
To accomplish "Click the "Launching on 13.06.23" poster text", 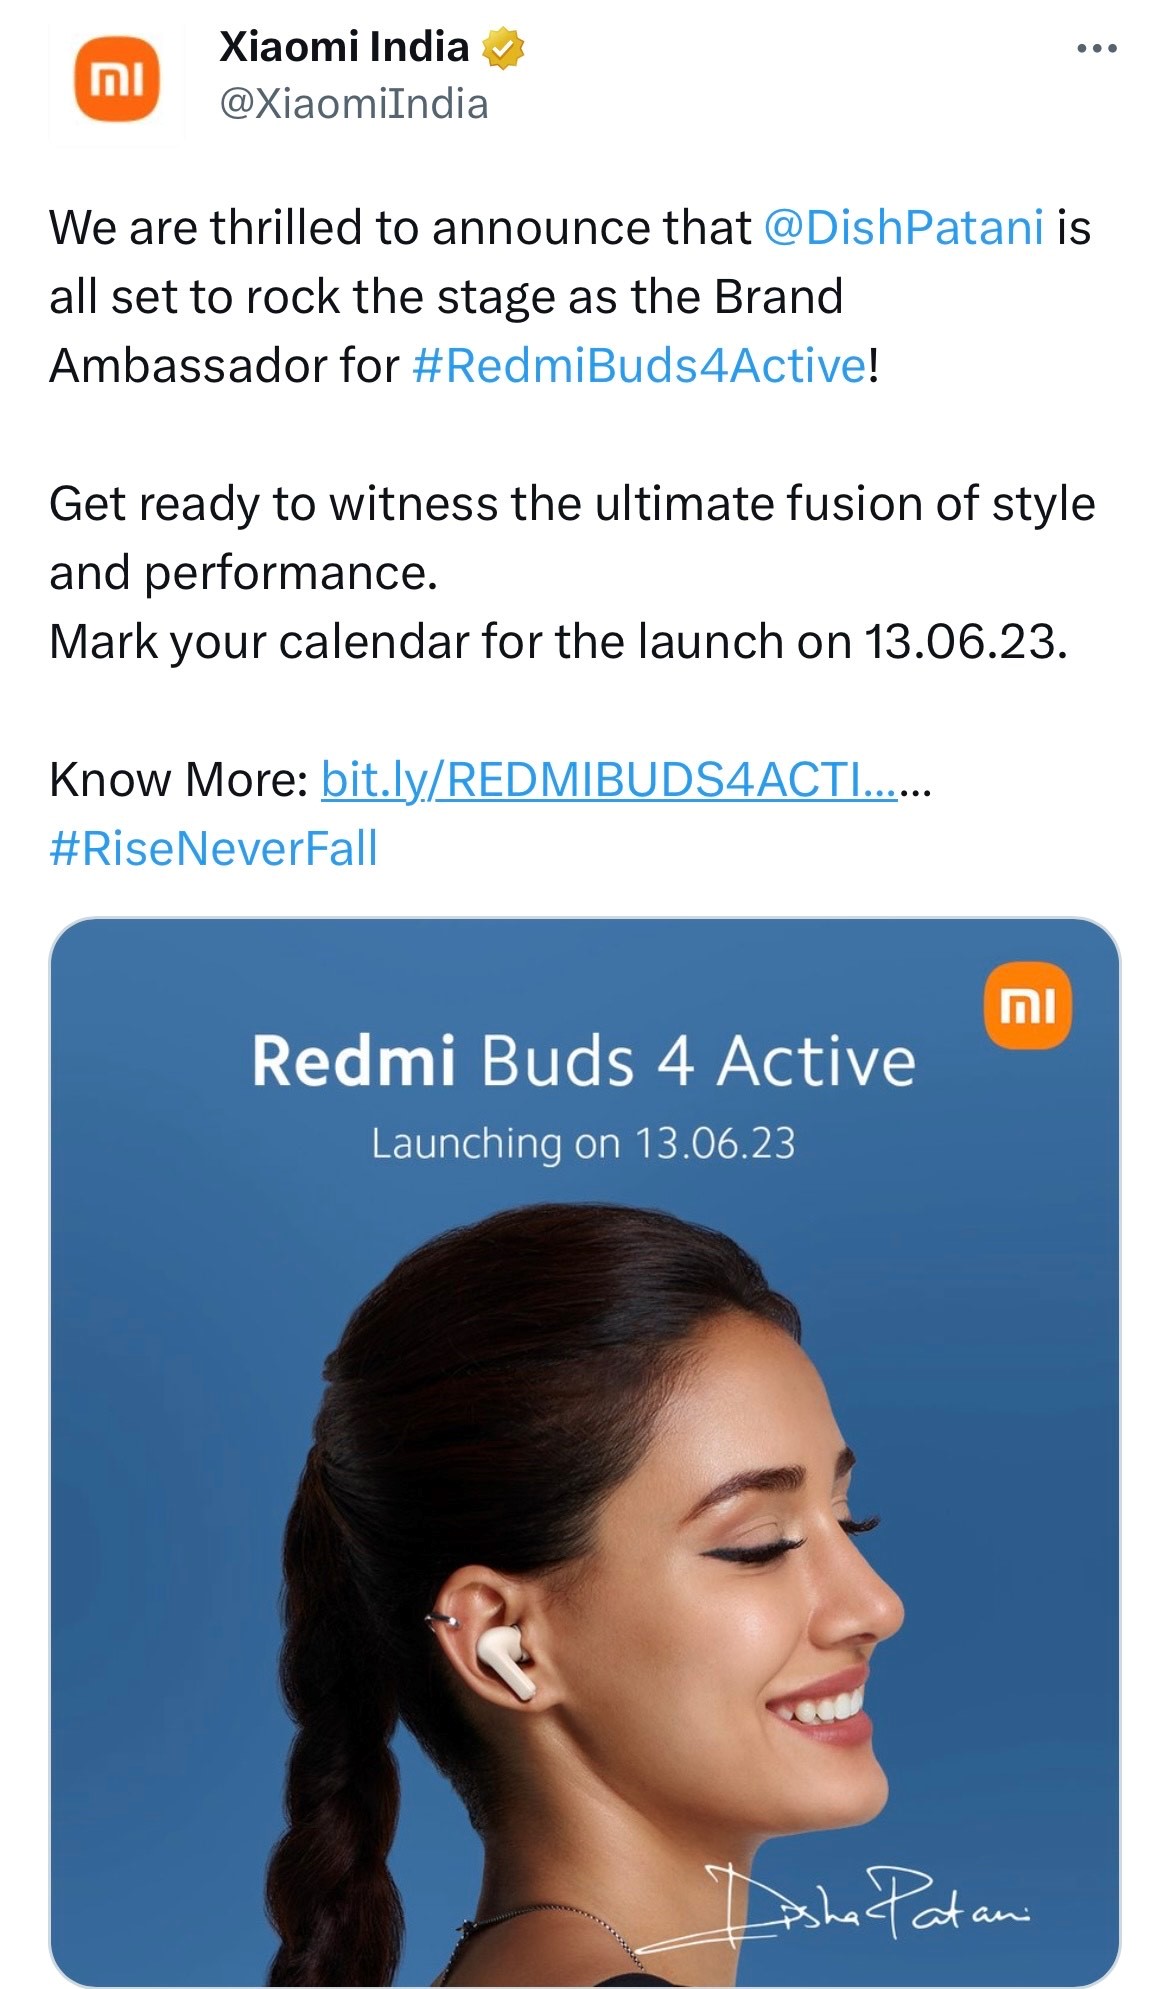I will point(583,1143).
